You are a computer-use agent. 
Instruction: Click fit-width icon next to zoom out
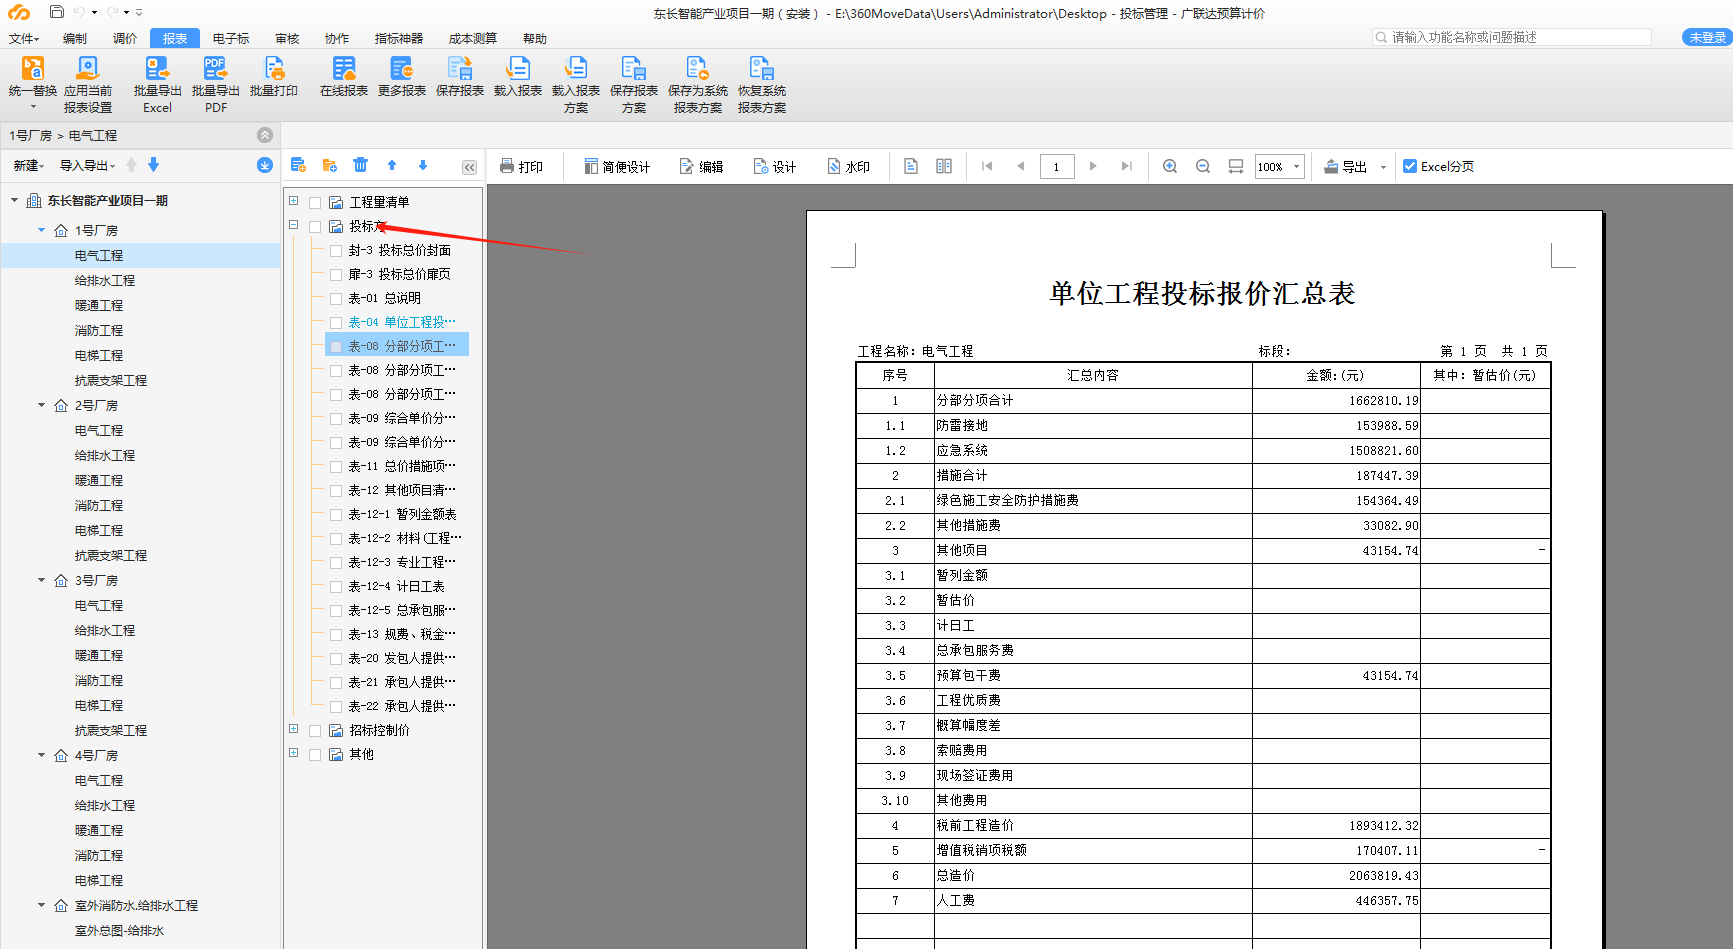pyautogui.click(x=1236, y=166)
